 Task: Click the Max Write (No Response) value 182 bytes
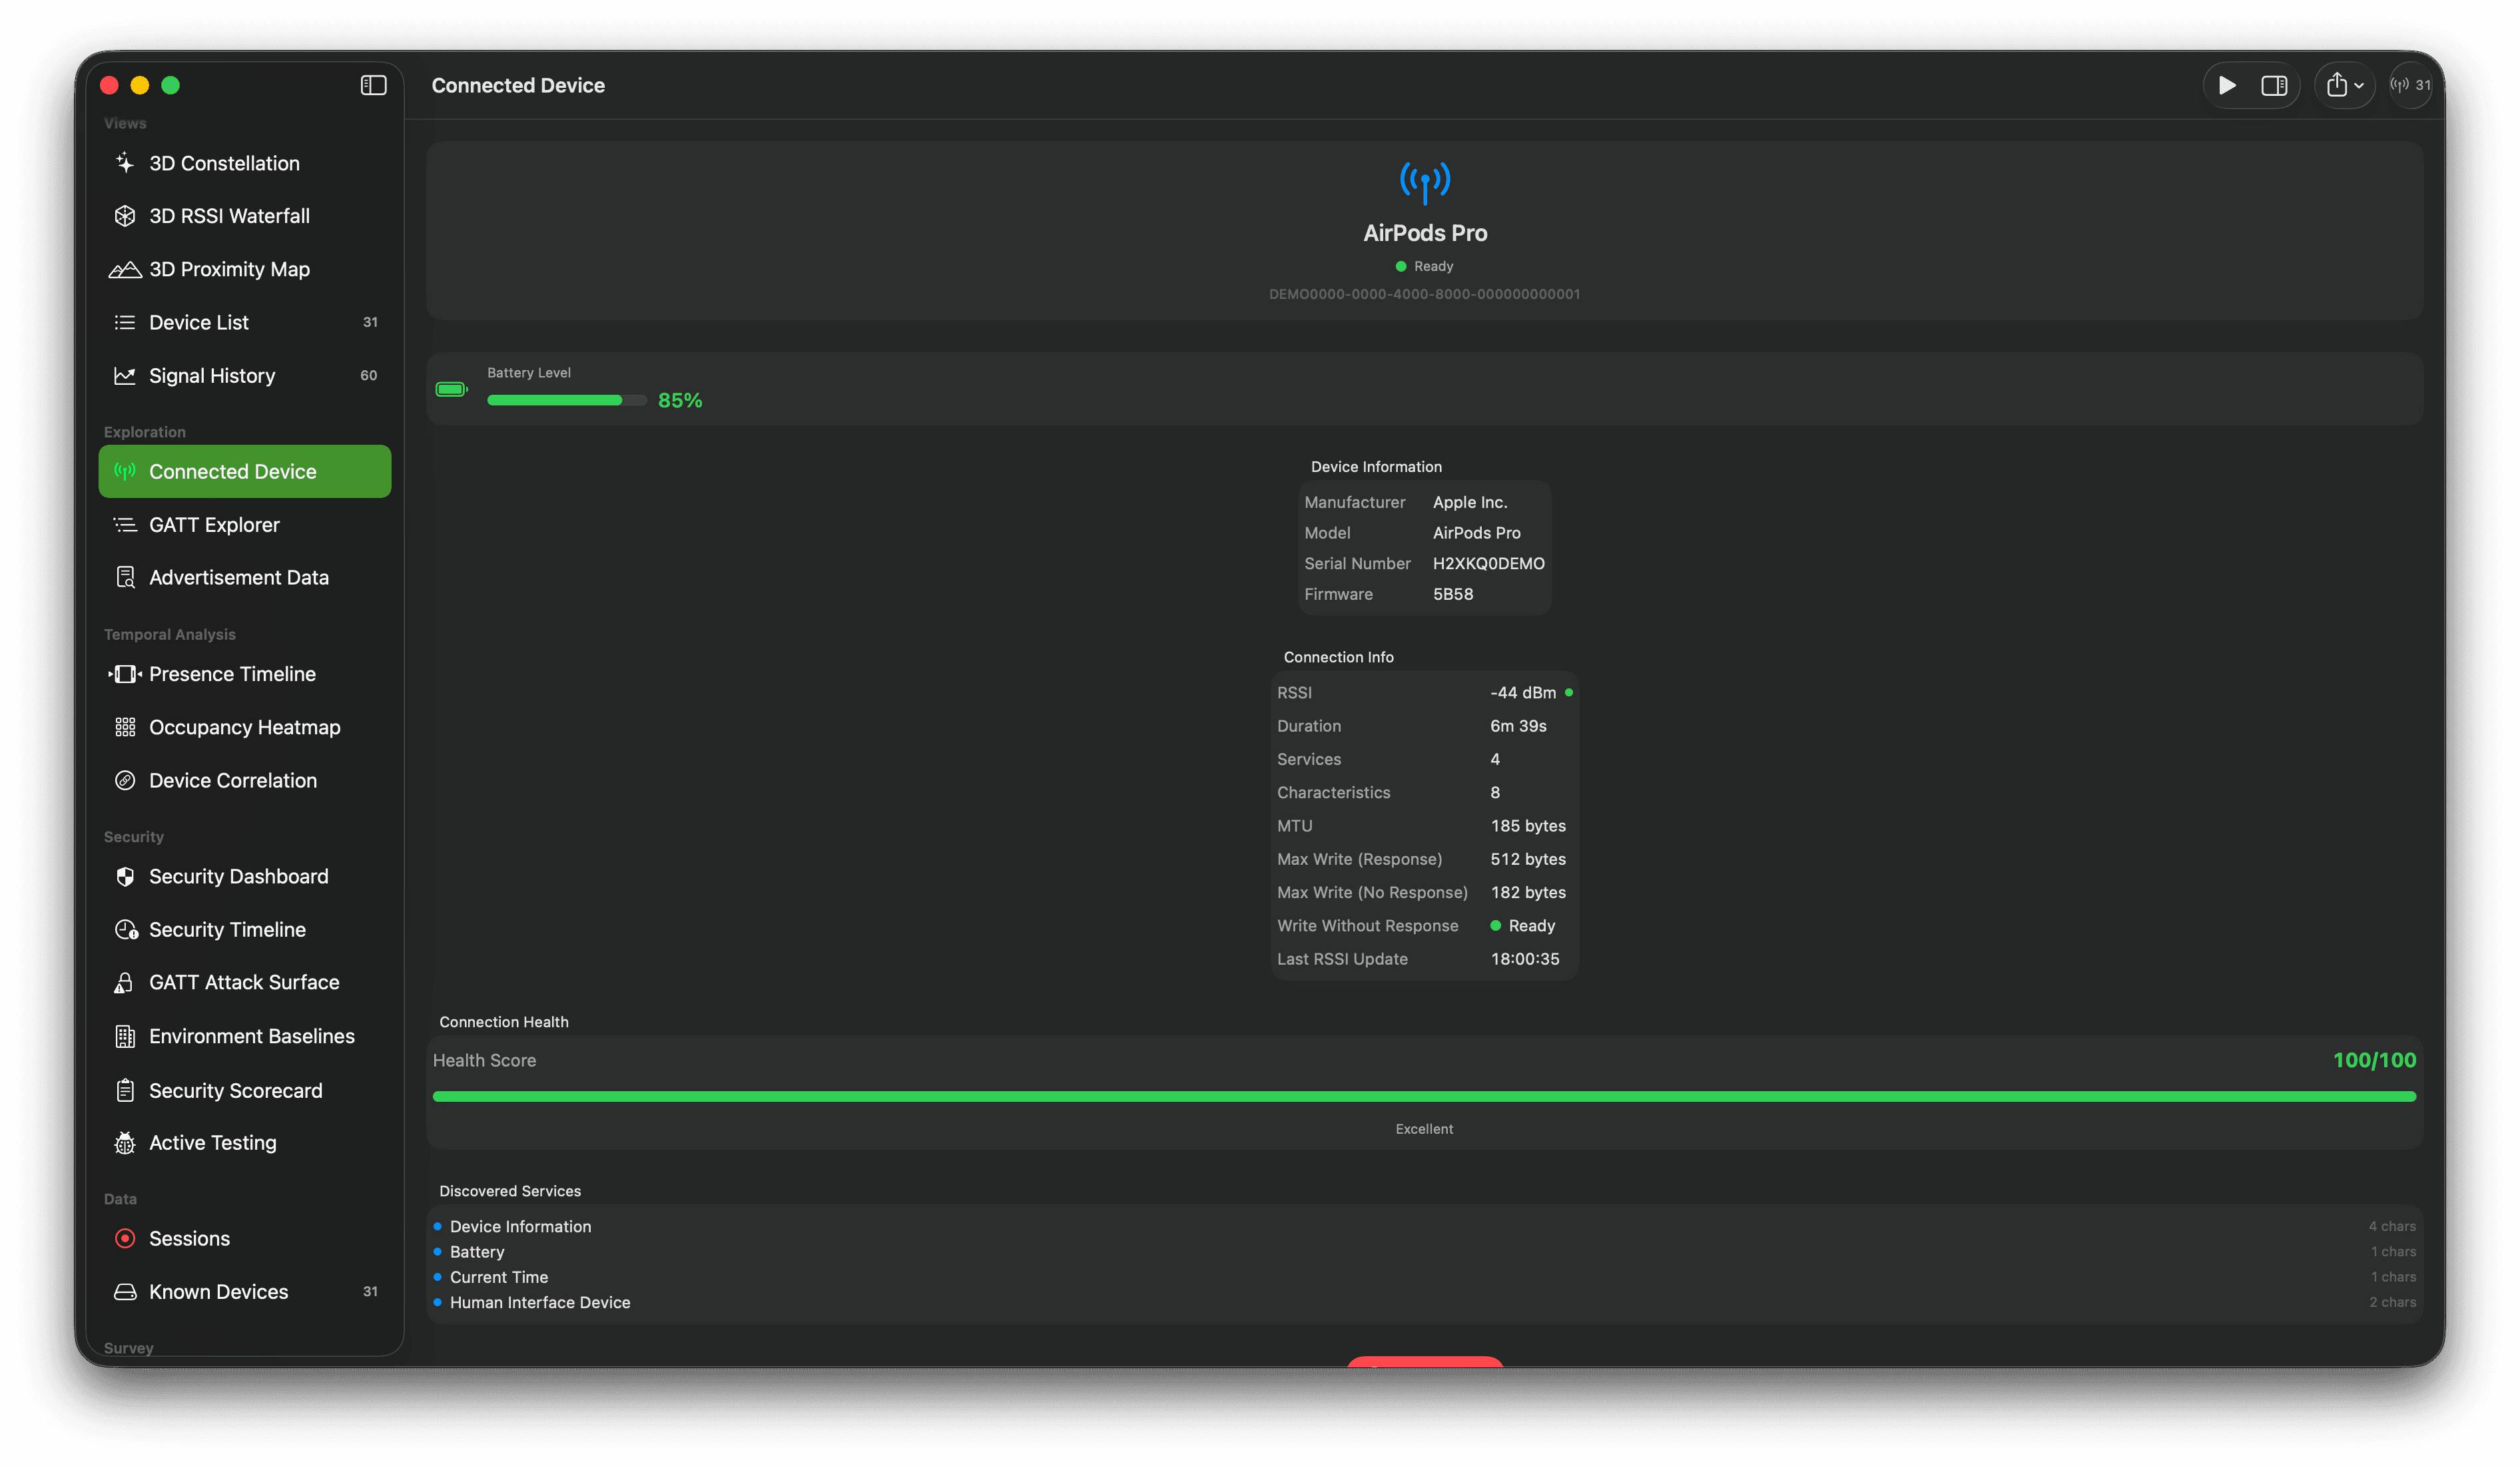[x=1528, y=892]
